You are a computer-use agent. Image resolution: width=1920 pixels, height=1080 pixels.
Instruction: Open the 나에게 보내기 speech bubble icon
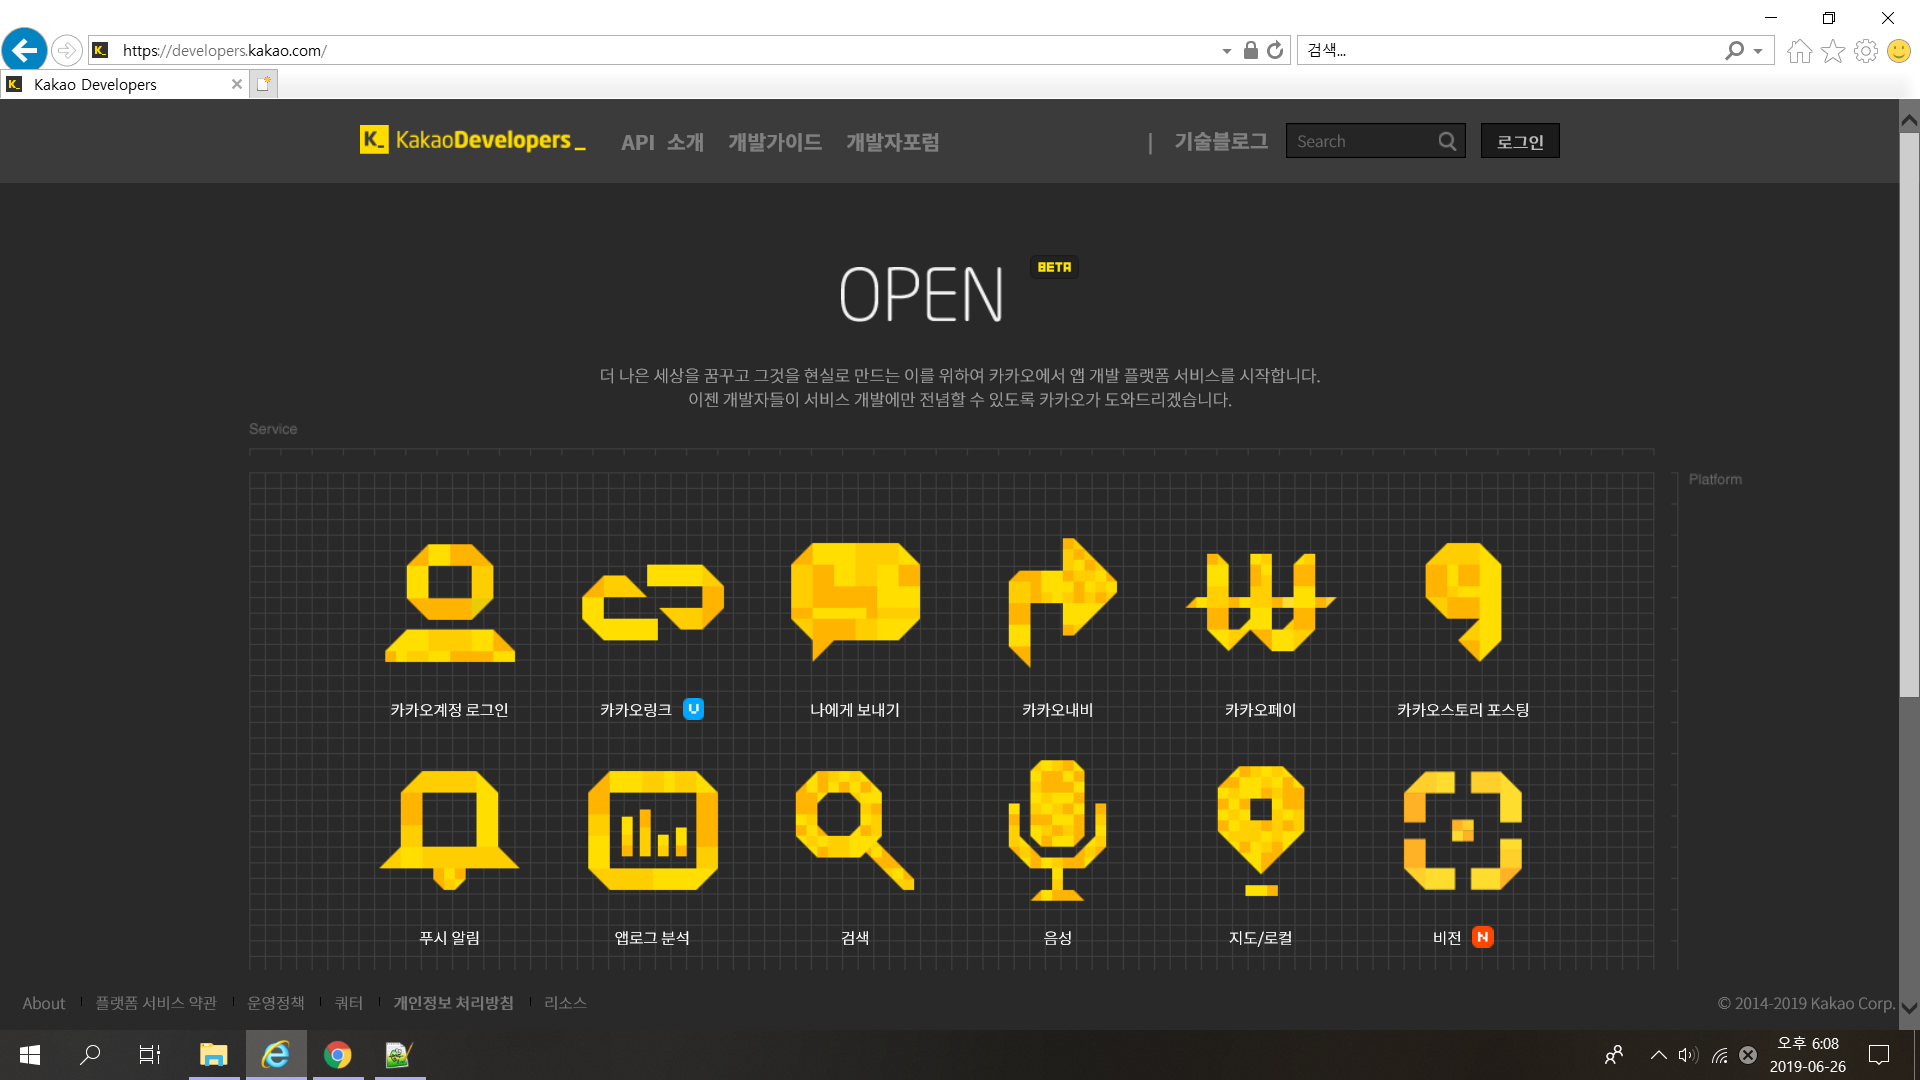pos(855,601)
